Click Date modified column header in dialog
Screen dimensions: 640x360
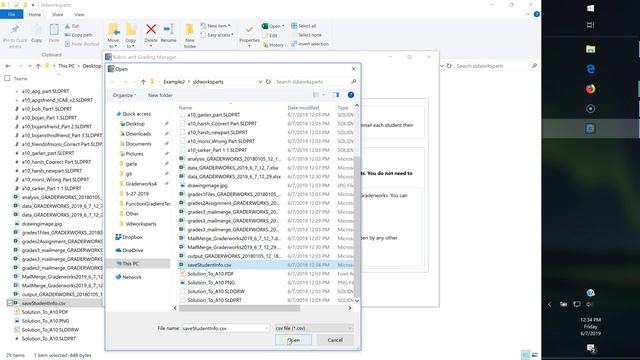303,108
